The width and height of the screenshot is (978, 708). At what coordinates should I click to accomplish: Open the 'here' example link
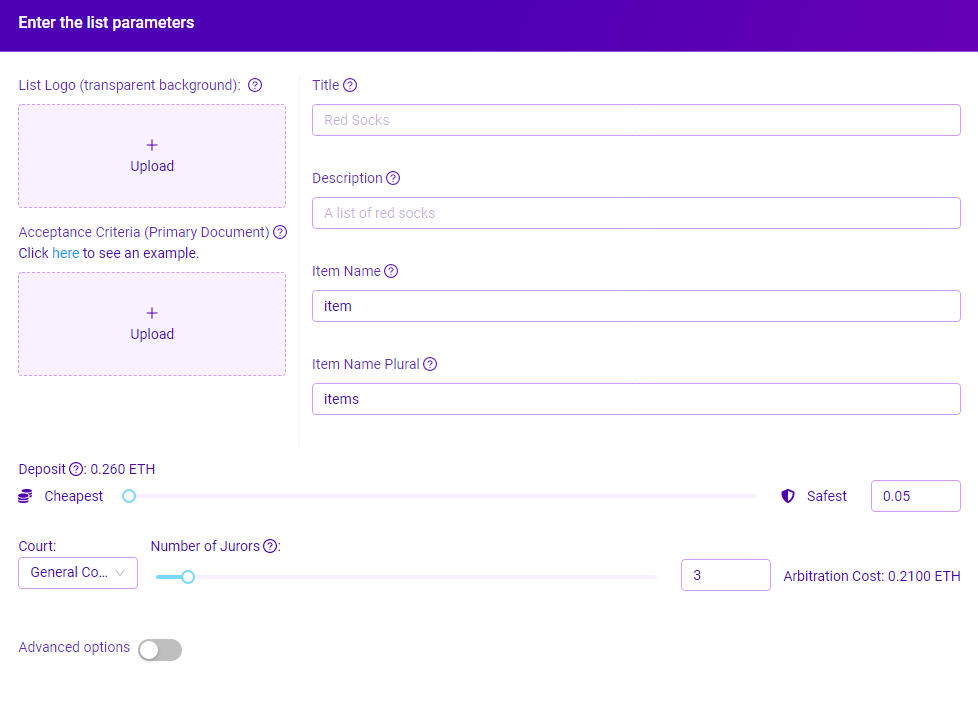coord(65,253)
